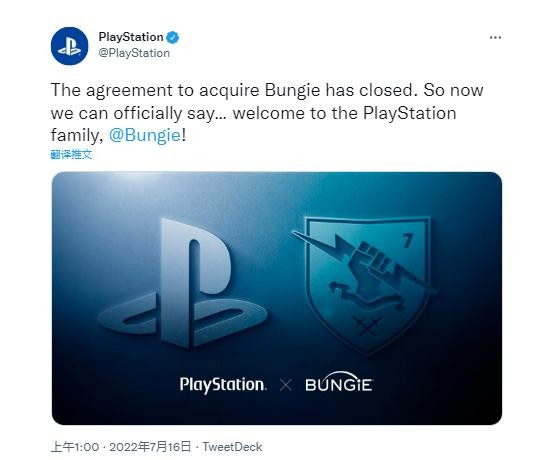Screen dimensions: 550x460
Task: Open the 上午1:00 timestamp link
Action: click(x=75, y=447)
